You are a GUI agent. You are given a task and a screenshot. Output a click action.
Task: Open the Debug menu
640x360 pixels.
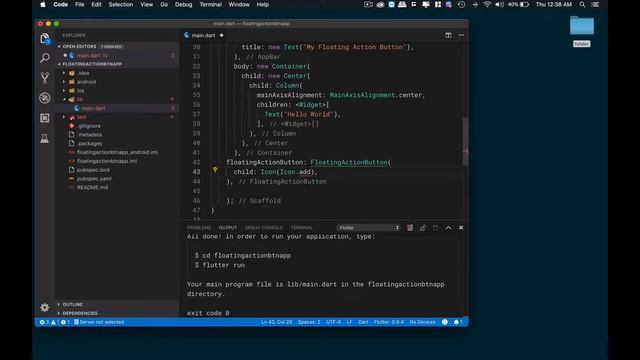point(183,4)
